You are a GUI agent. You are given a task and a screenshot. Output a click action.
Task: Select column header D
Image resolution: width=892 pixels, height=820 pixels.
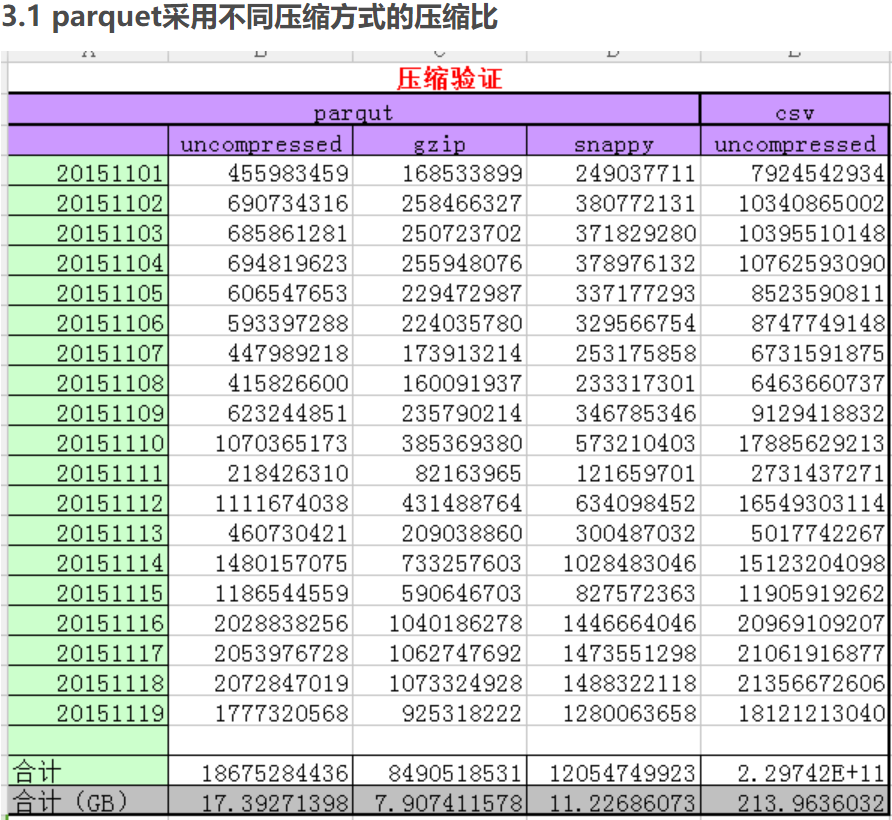613,48
